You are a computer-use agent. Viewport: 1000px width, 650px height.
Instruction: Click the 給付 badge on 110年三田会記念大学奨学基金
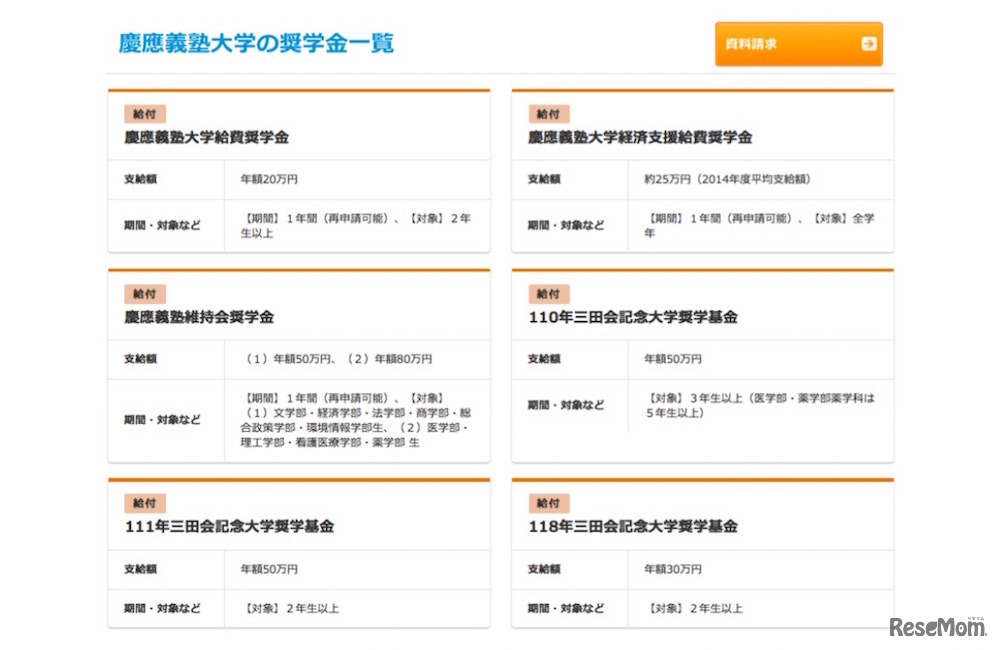pos(548,293)
